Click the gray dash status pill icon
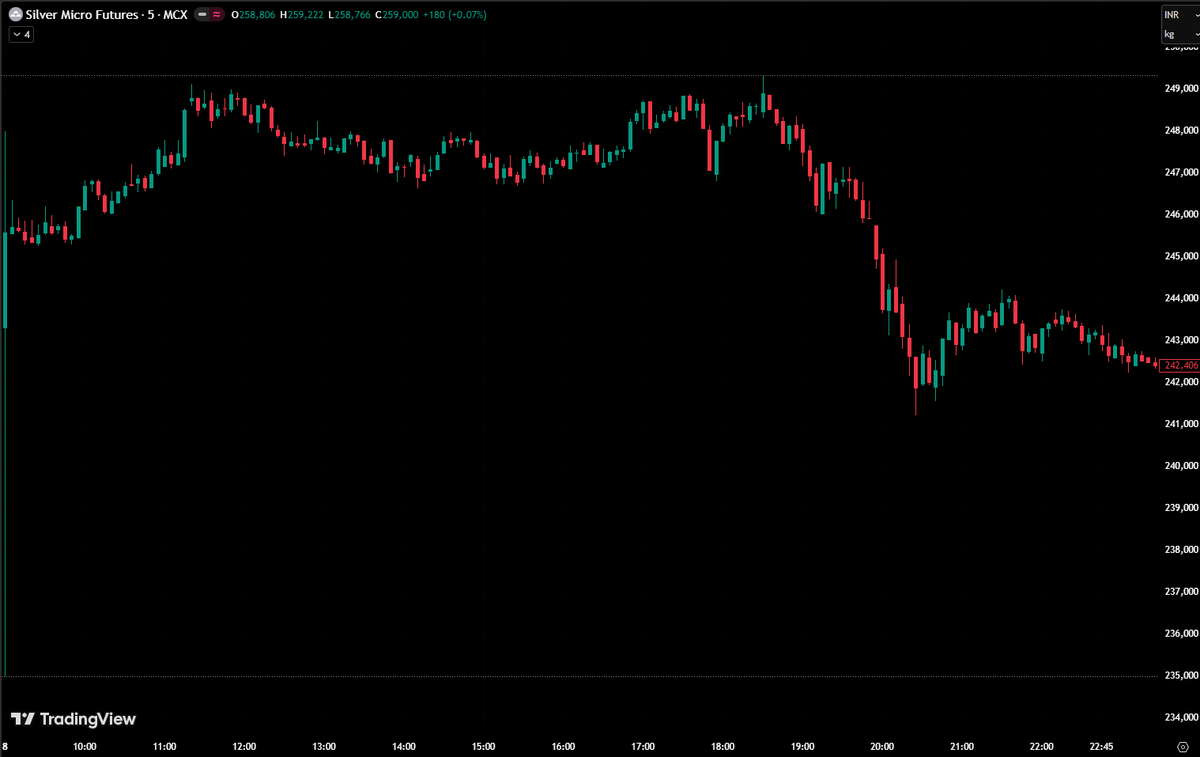1200x757 pixels. pos(203,15)
